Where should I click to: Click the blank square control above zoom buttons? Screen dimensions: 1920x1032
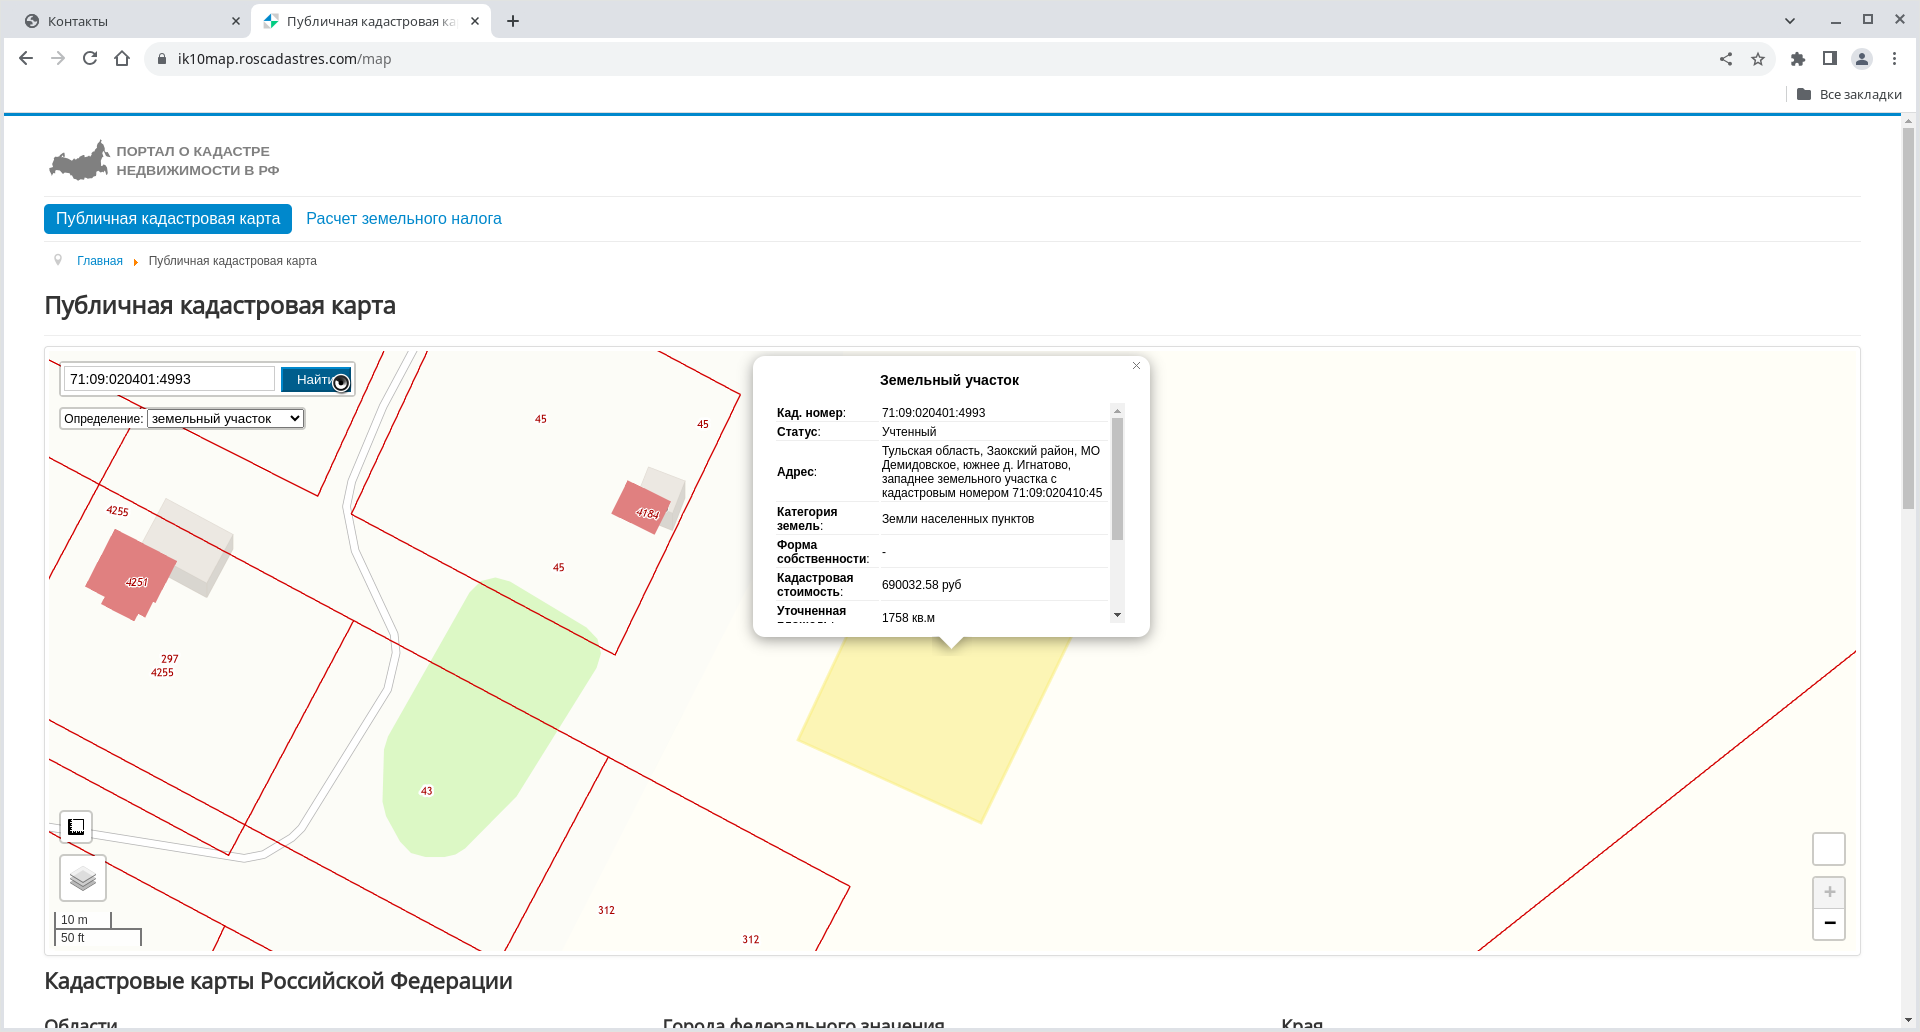[1829, 849]
